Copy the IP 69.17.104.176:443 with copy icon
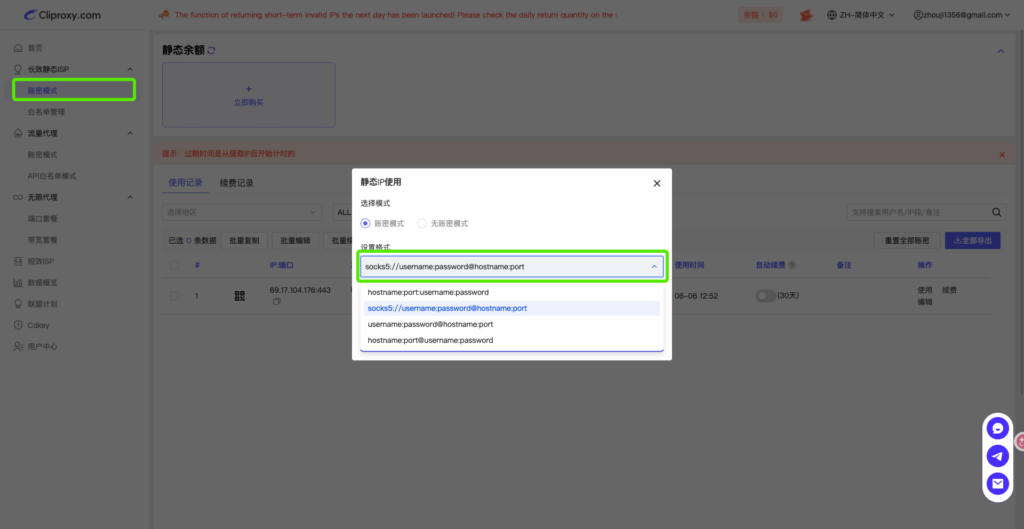The height and width of the screenshot is (529, 1024). pyautogui.click(x=277, y=302)
